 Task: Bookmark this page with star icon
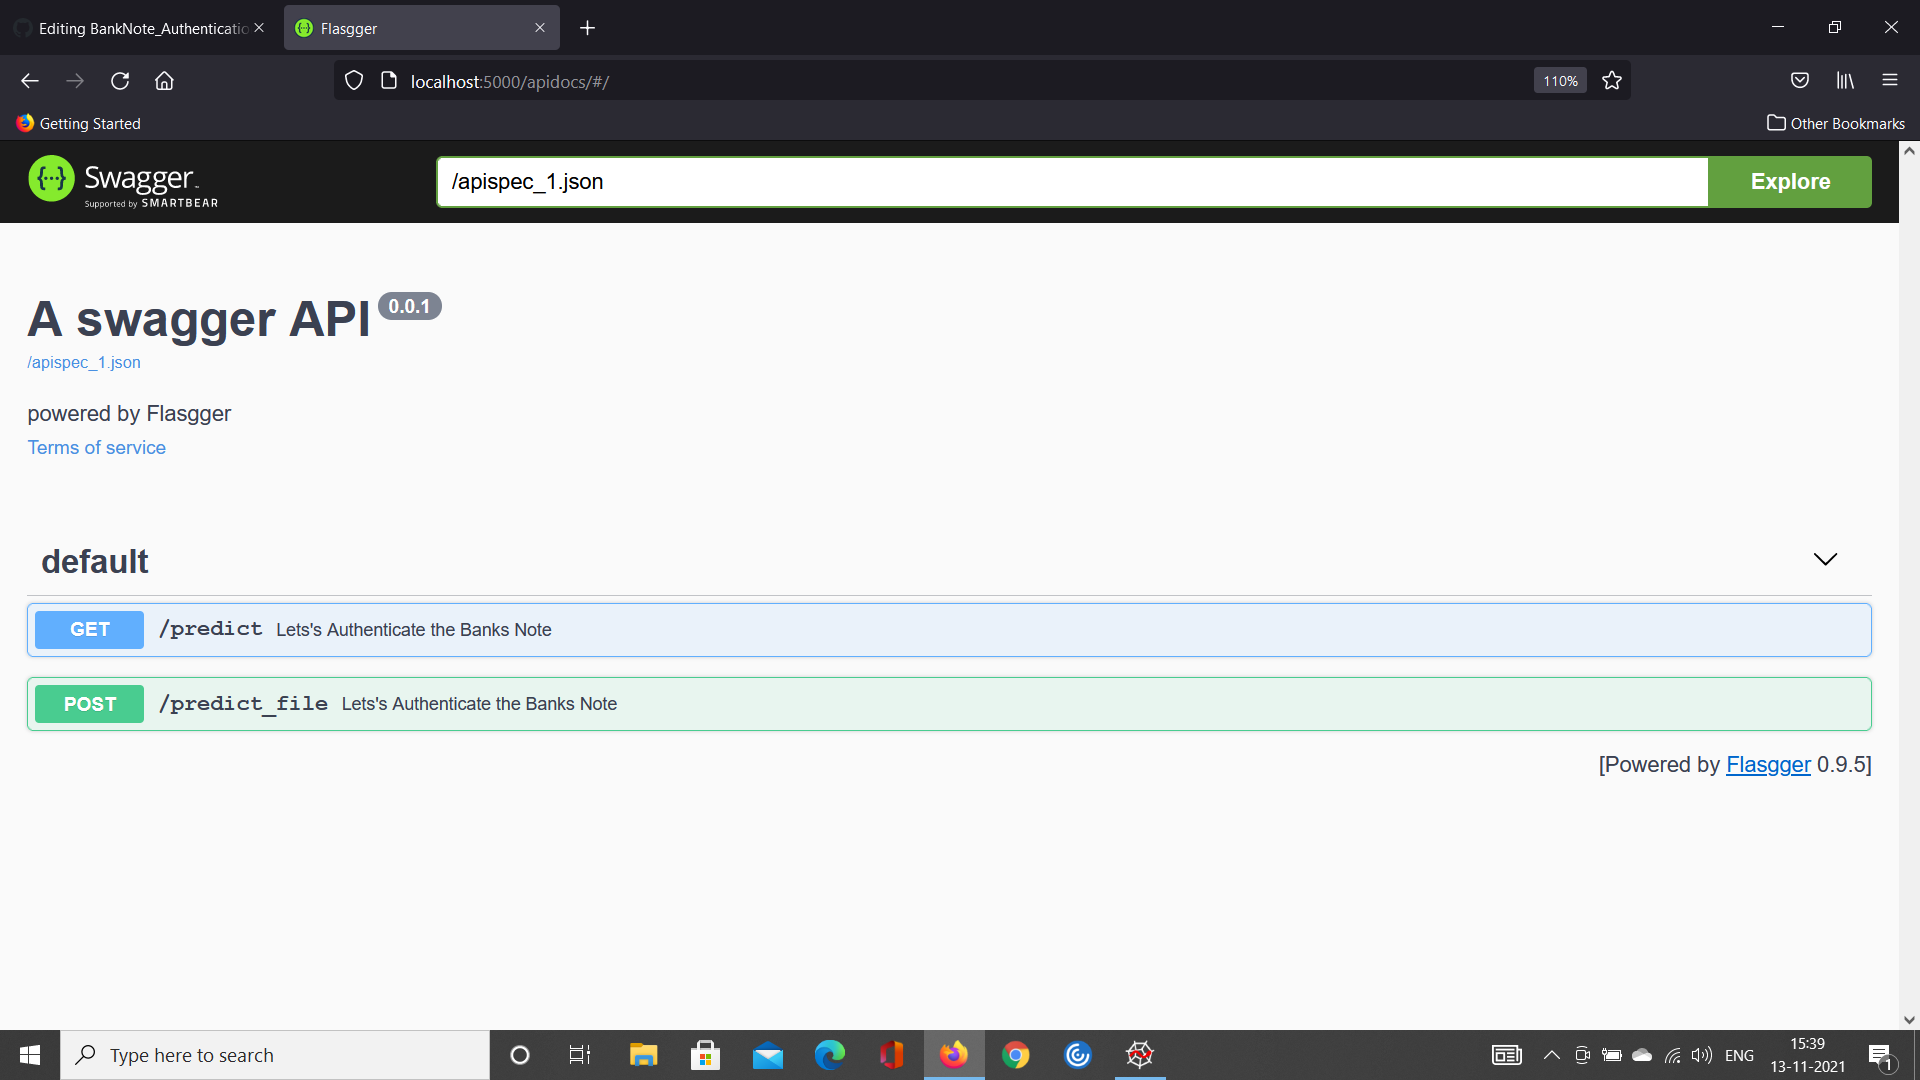point(1611,81)
